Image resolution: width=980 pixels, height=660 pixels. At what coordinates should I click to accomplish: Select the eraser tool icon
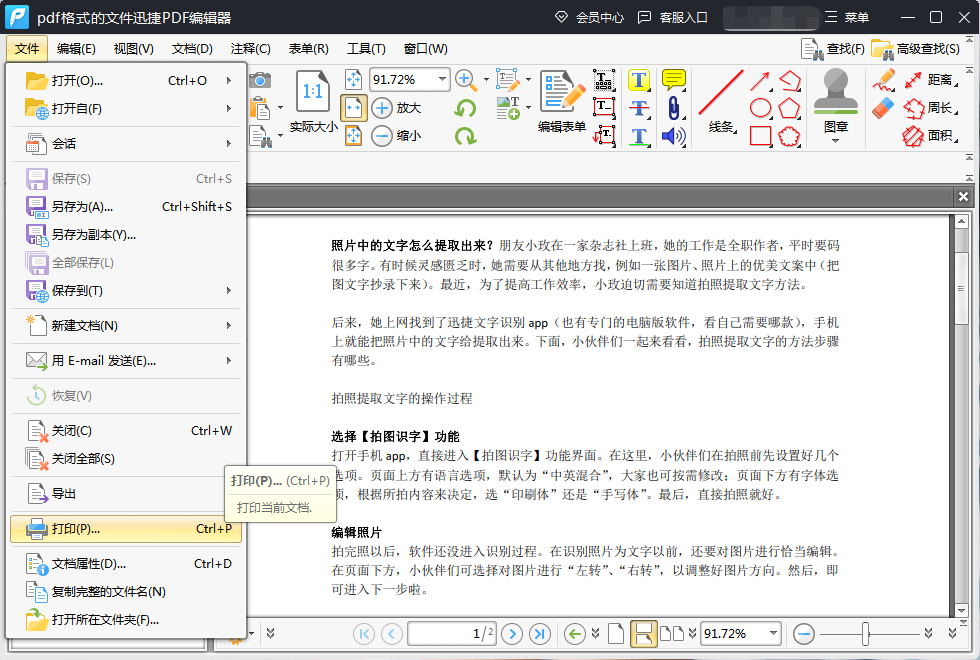click(883, 107)
